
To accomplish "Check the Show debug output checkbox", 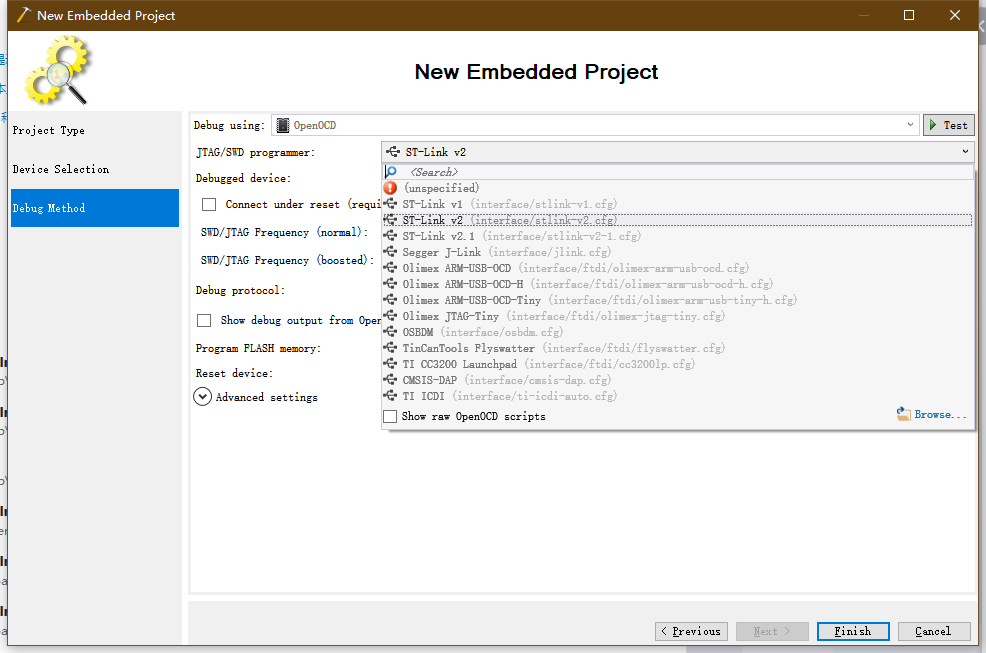I will 204,320.
